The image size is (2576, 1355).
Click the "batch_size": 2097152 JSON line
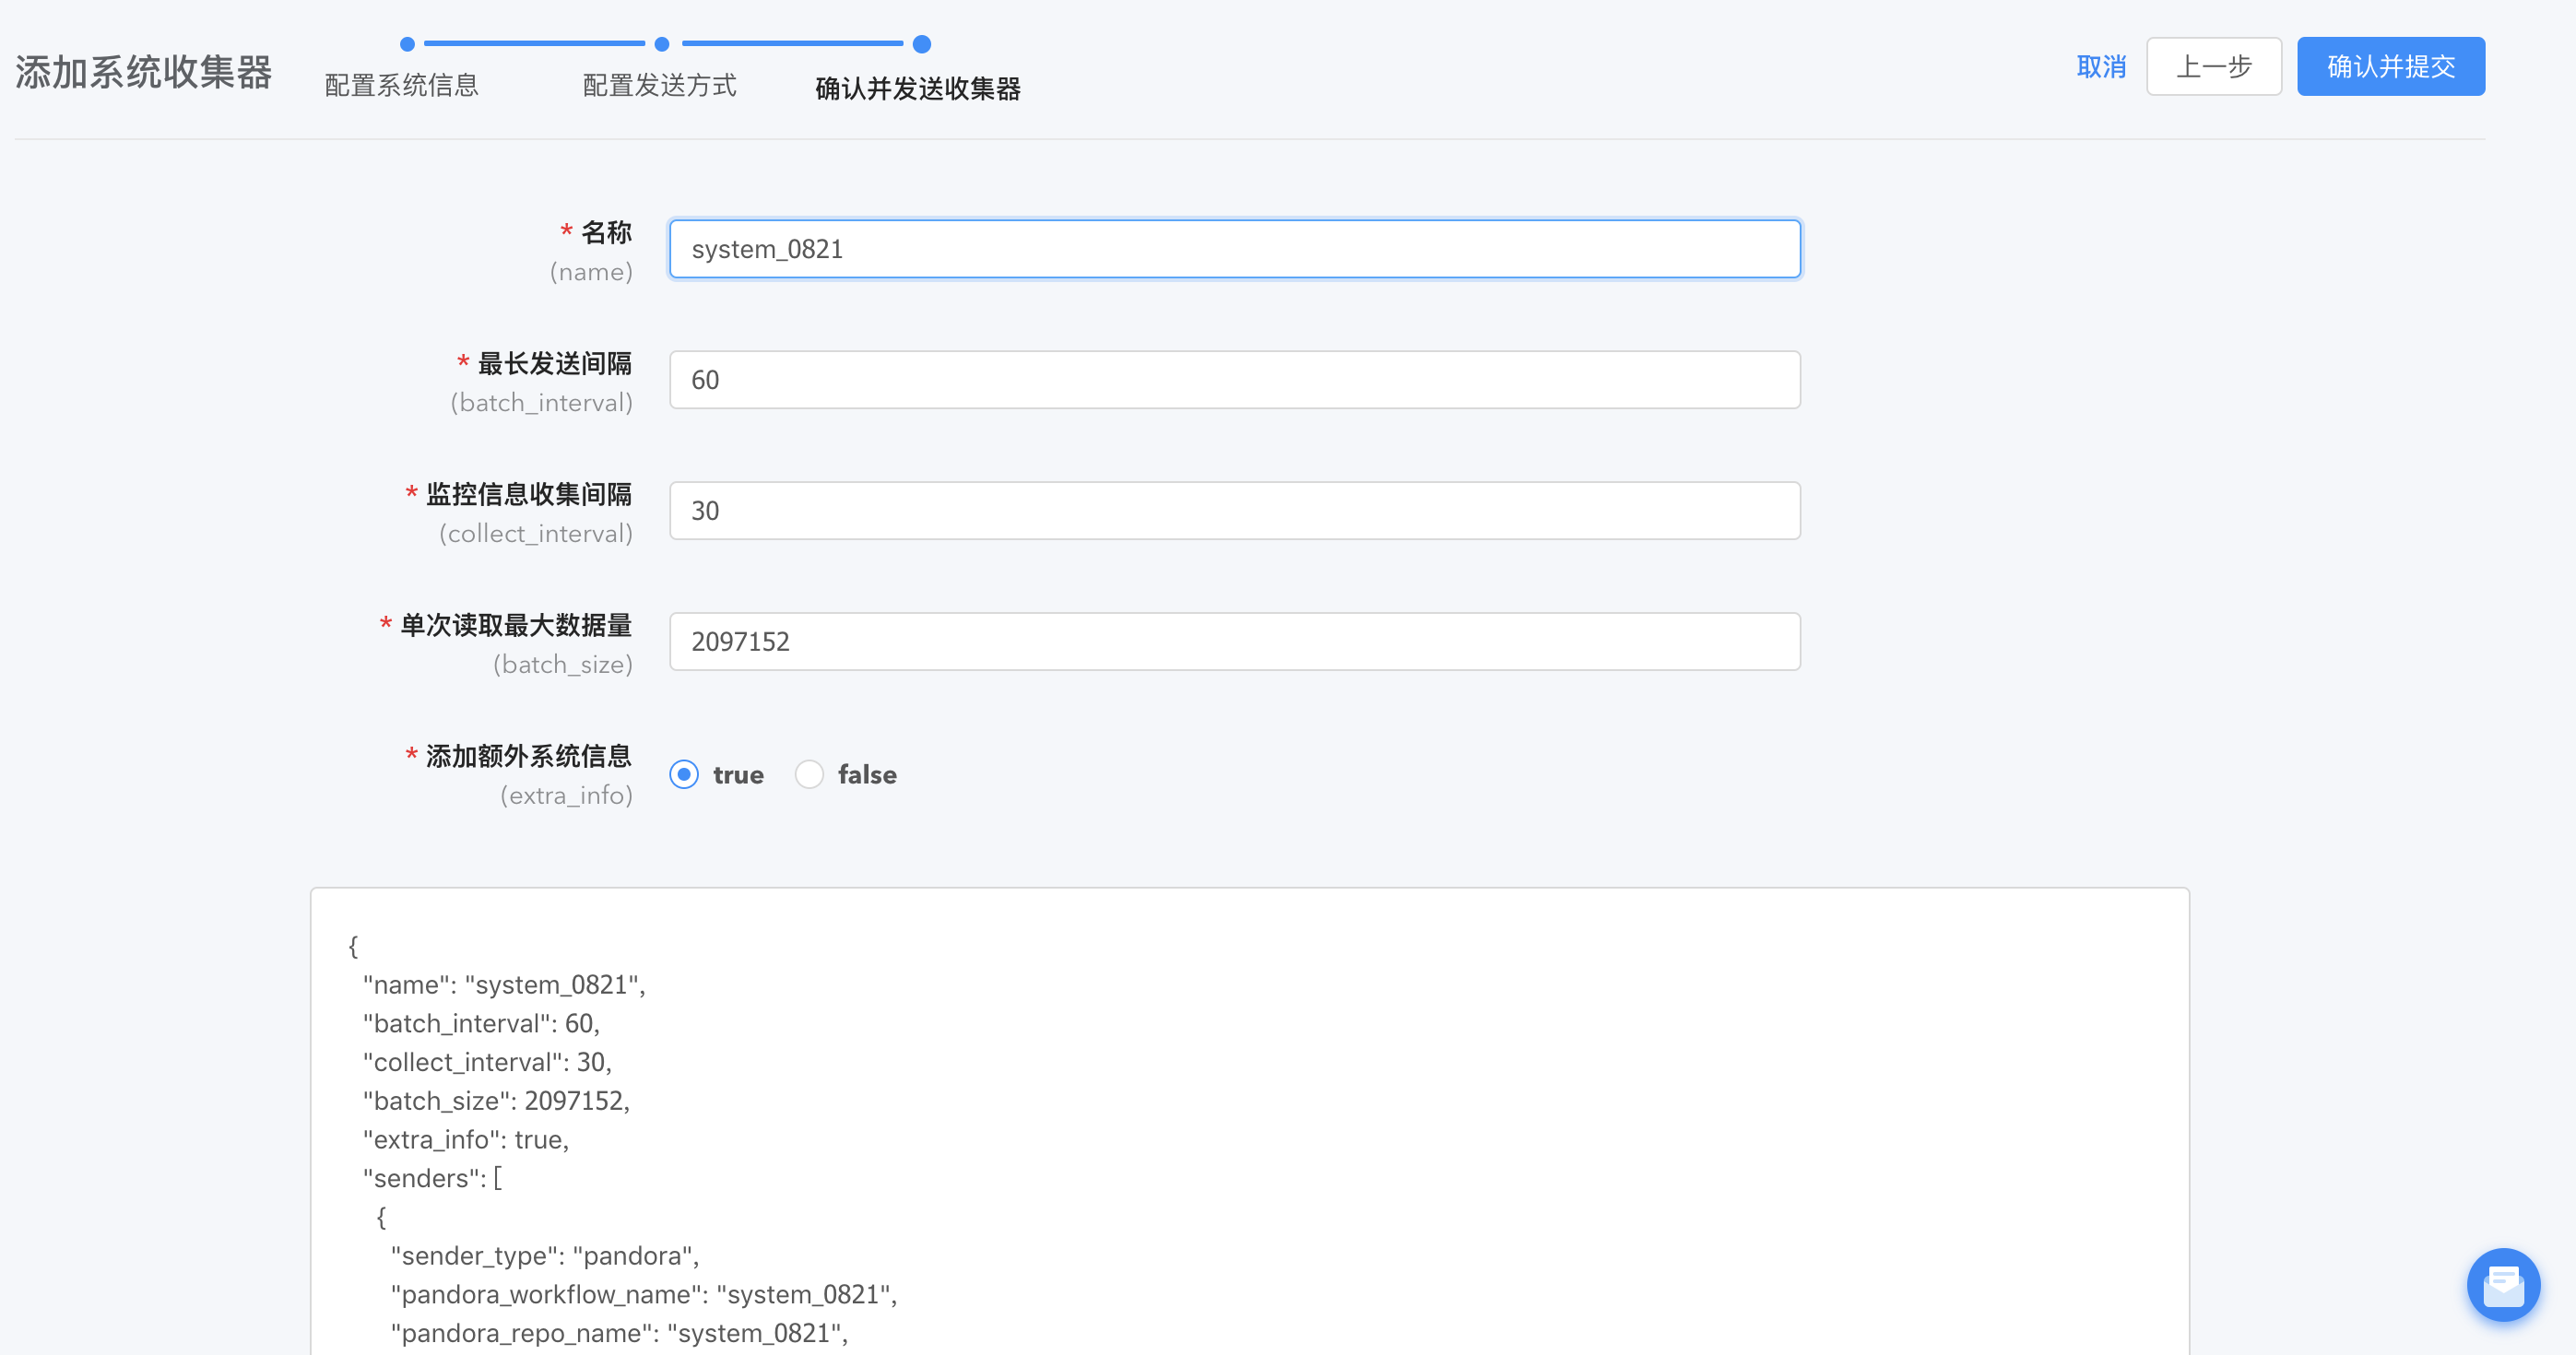[x=496, y=1101]
